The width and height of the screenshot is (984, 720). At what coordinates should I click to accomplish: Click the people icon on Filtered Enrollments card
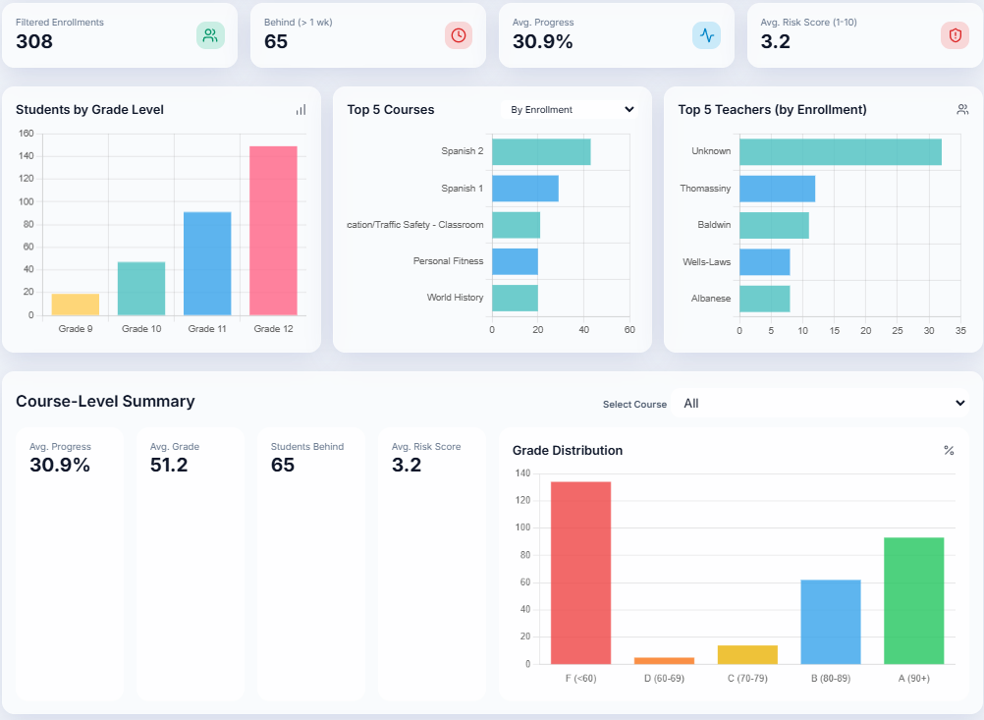click(x=210, y=35)
